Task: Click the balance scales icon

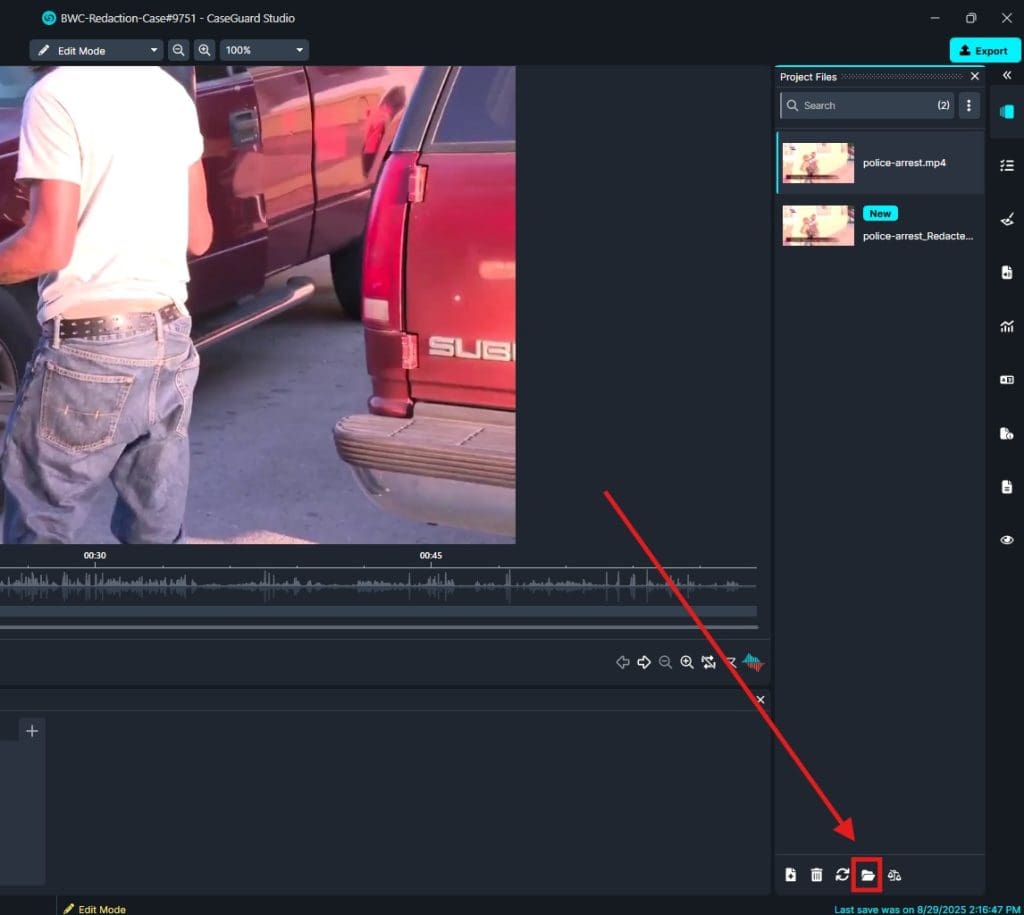Action: tap(894, 875)
